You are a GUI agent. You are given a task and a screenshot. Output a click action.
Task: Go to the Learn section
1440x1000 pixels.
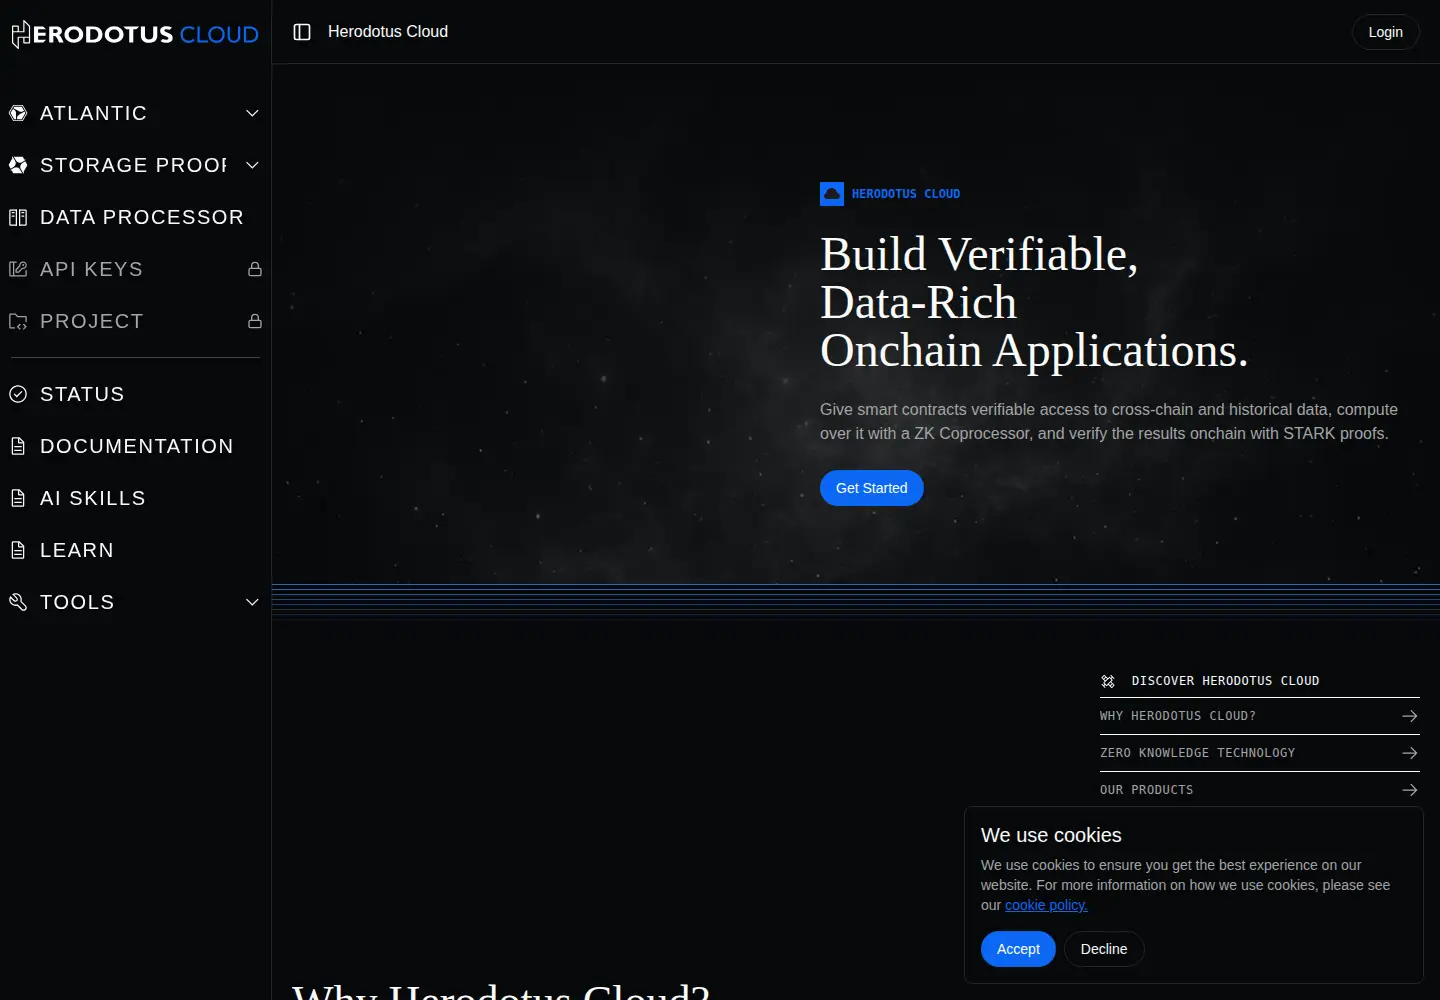[135, 550]
